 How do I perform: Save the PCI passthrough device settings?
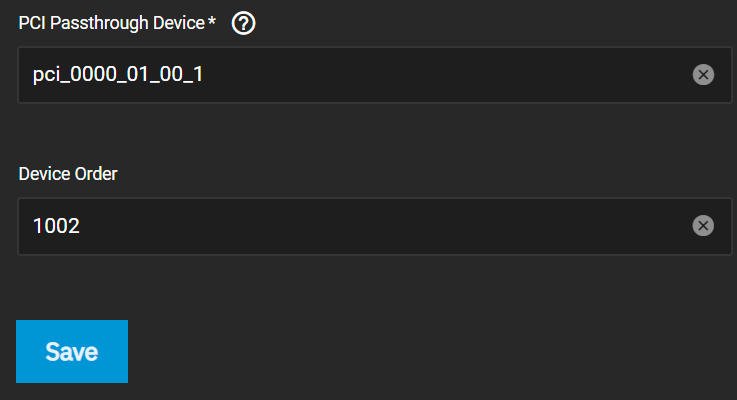(x=72, y=352)
